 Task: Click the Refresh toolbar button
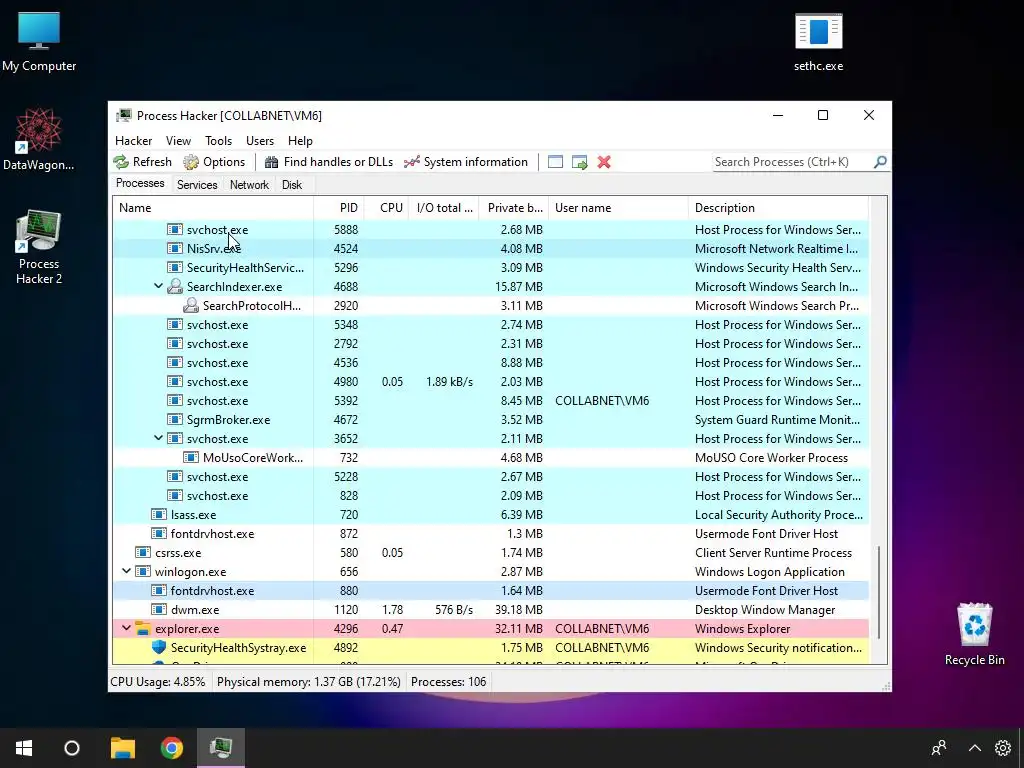(142, 162)
